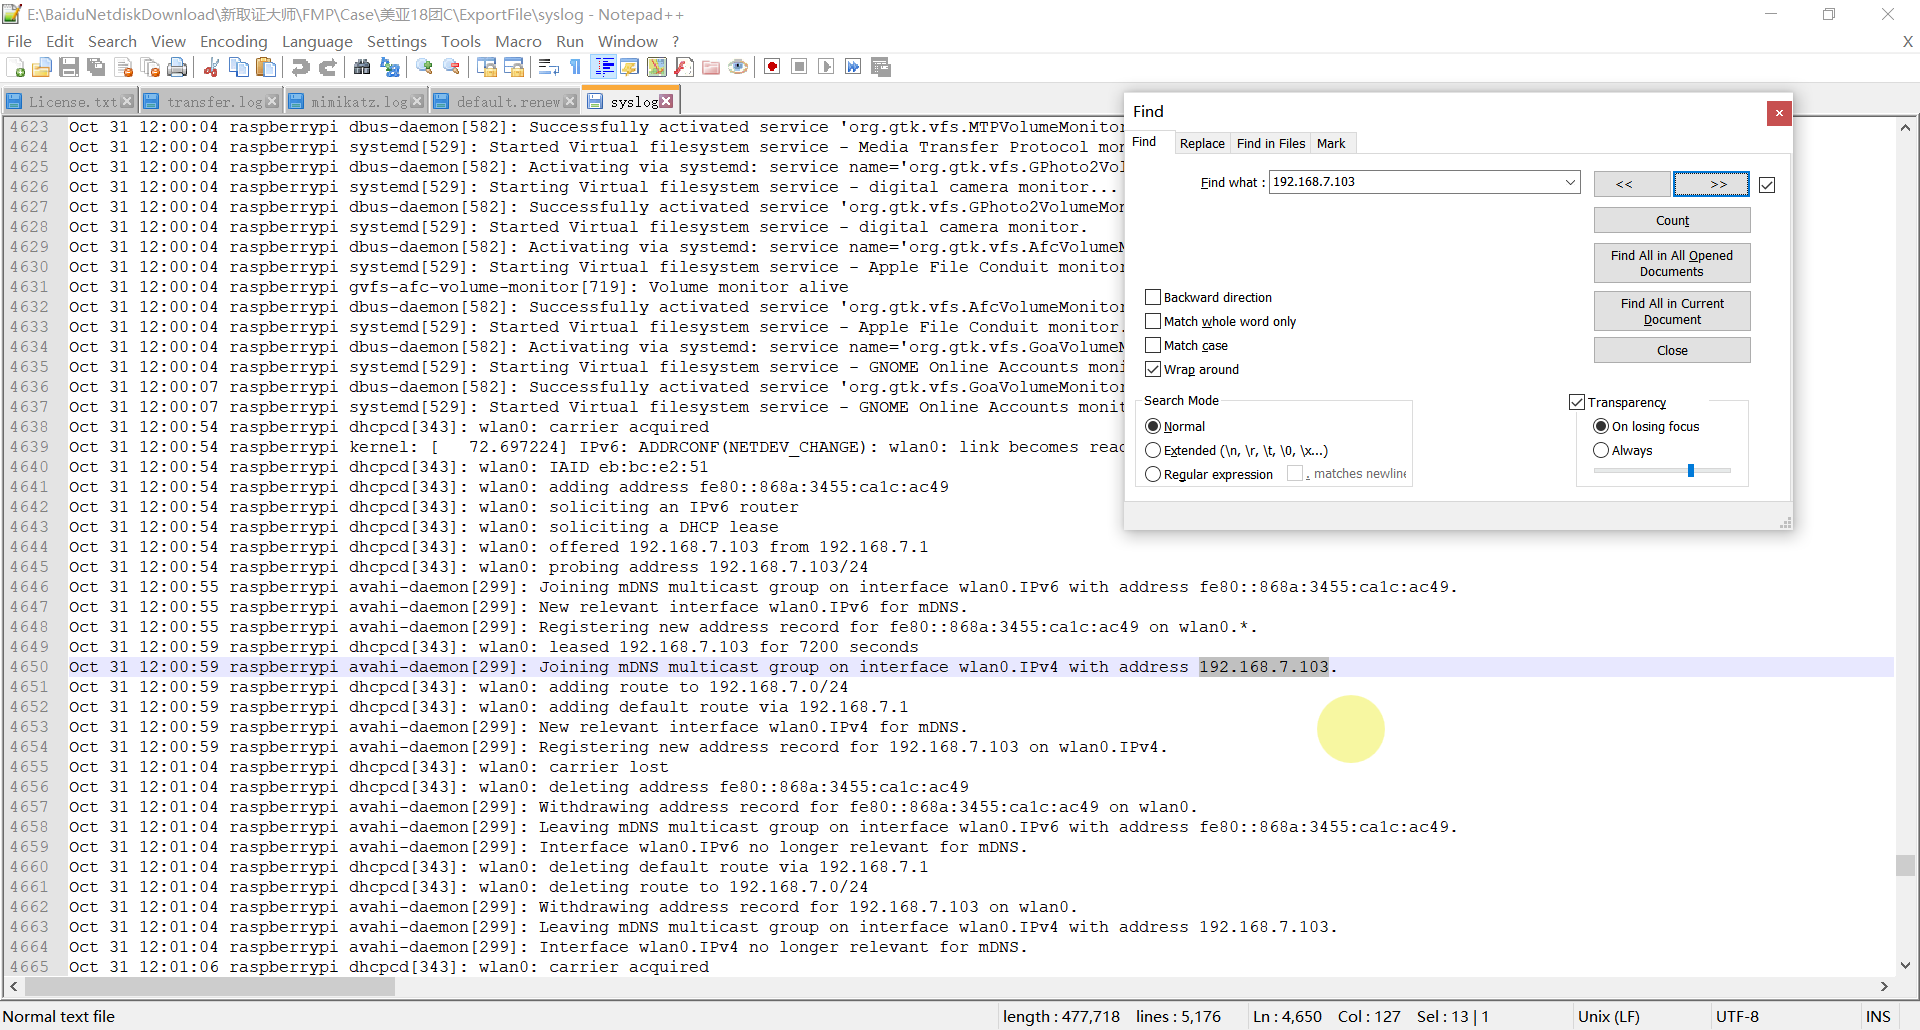
Task: Click the Close All toolbar icon
Action: [151, 67]
